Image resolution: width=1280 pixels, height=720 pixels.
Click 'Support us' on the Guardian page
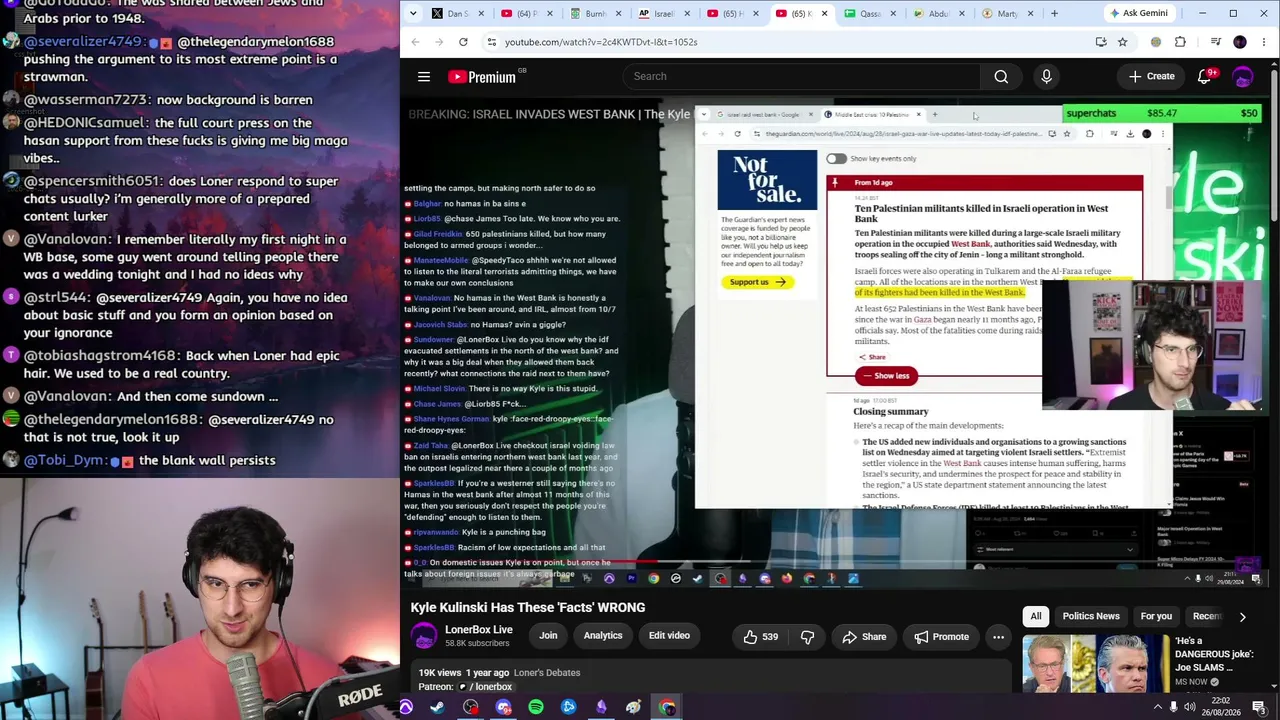(x=757, y=282)
